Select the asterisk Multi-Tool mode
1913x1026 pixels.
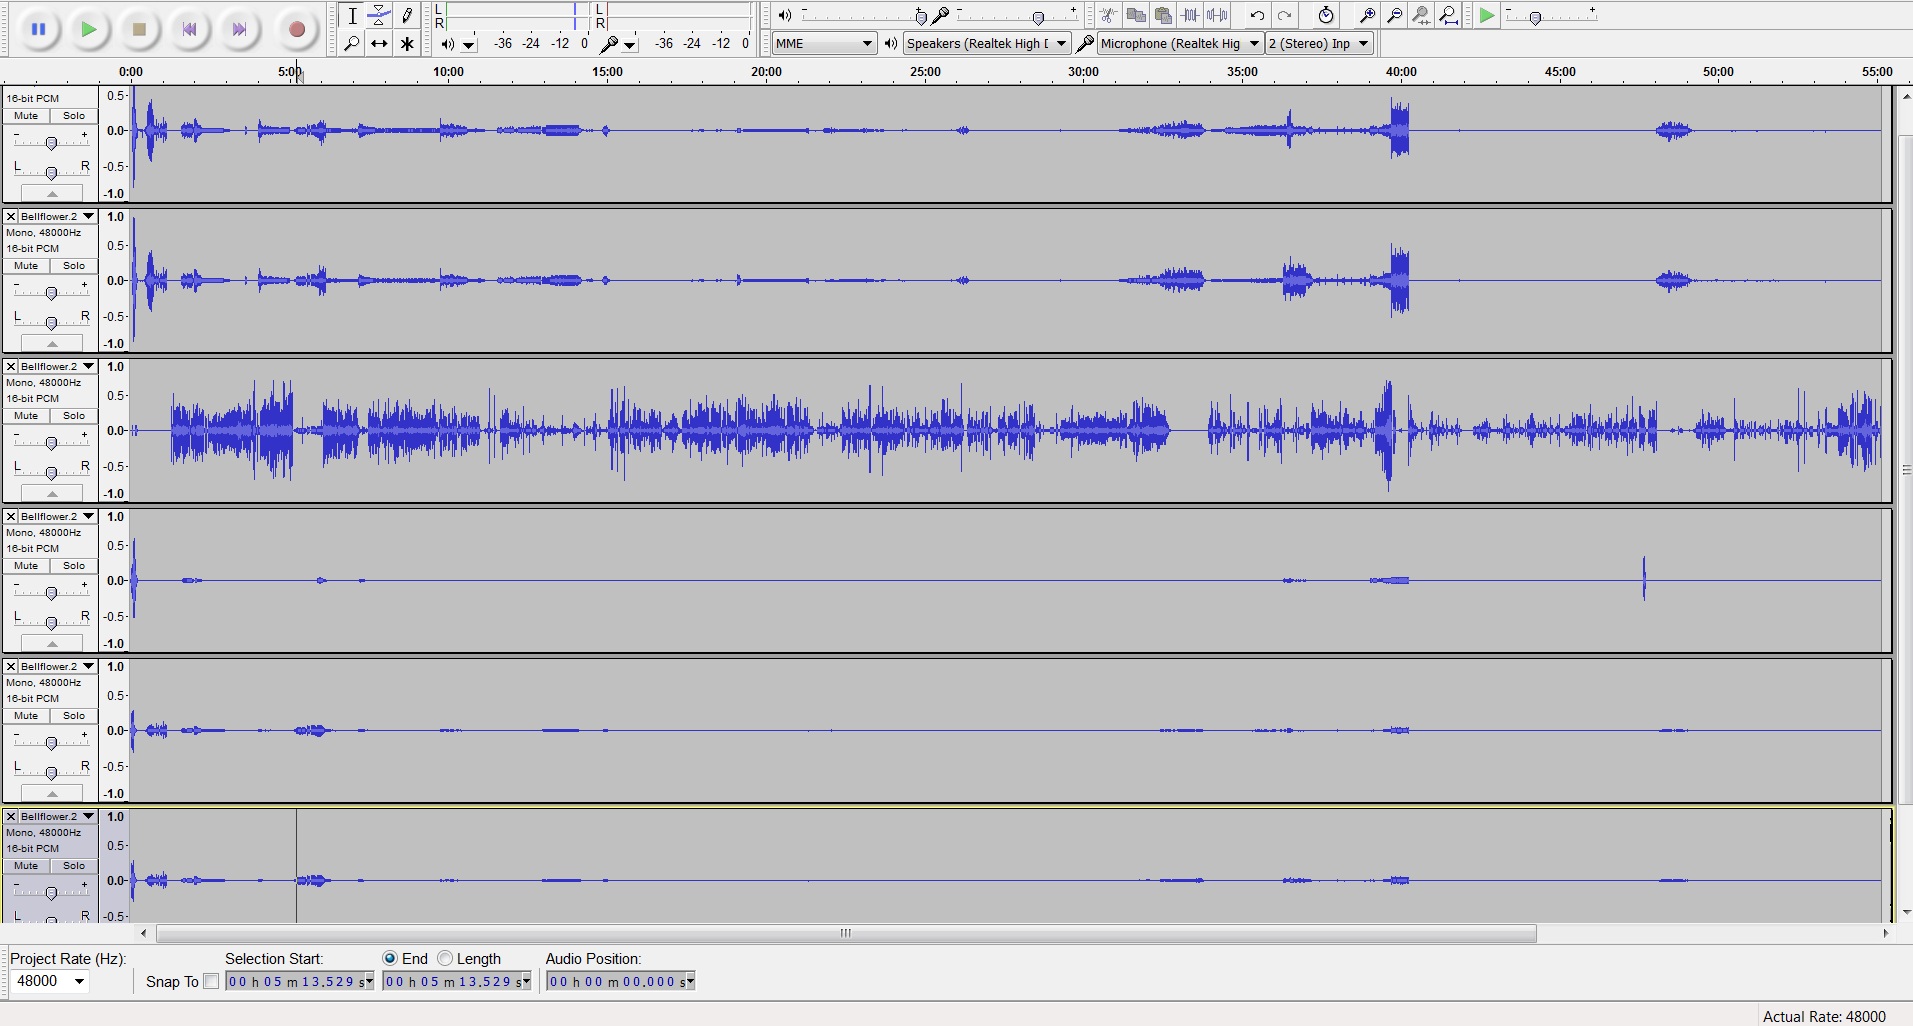[407, 43]
